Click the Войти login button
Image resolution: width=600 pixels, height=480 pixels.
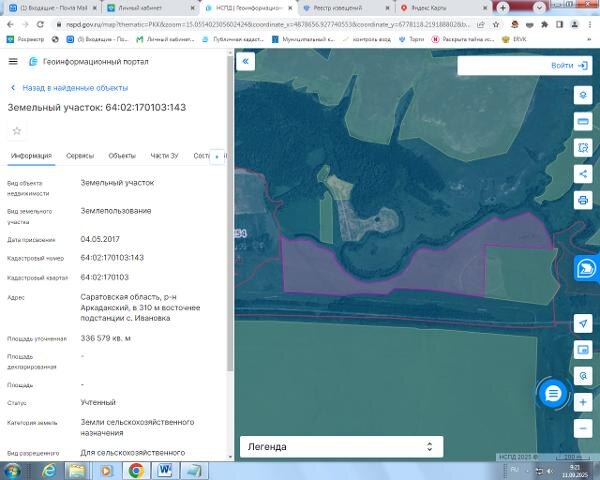[569, 66]
